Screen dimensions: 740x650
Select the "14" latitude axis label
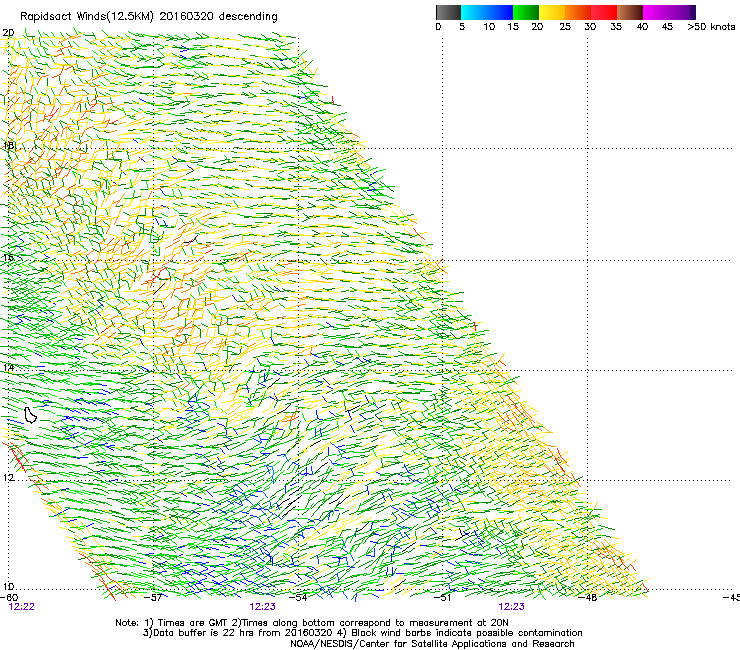pos(8,367)
